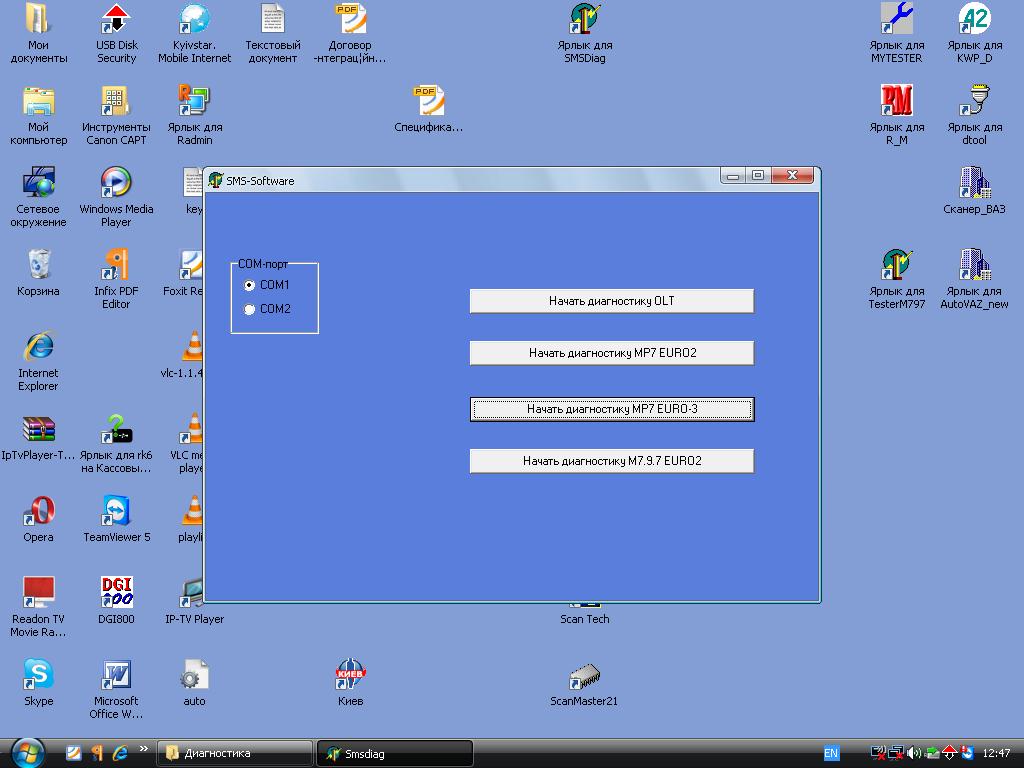Launch Ярлык для Radmin shortcut
The image size is (1024, 768).
(195, 115)
